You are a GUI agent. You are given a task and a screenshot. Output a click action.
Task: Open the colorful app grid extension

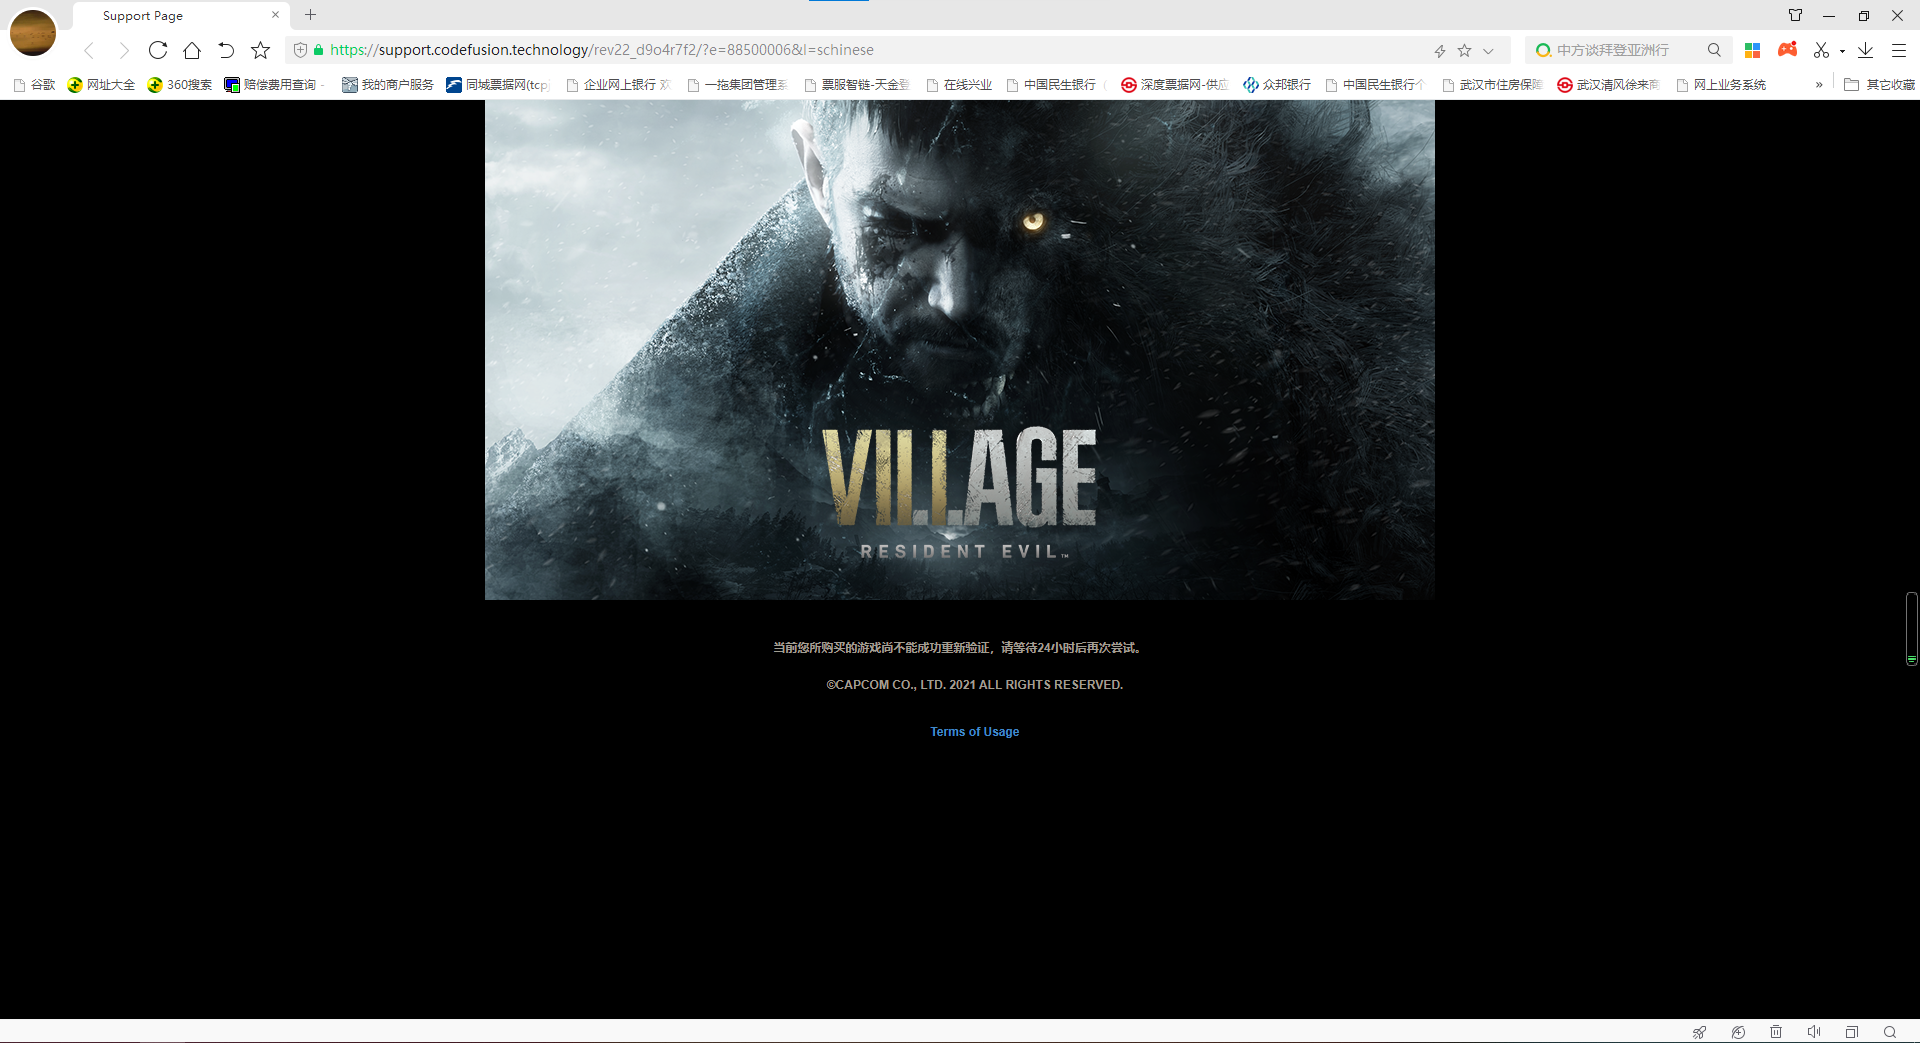(x=1752, y=50)
